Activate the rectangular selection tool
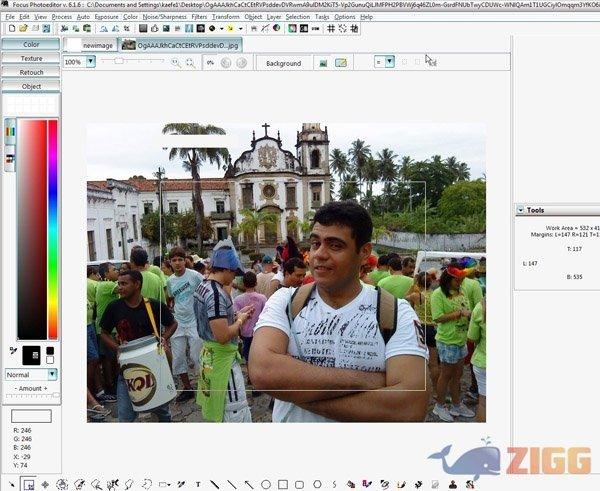The image size is (600, 491). point(28,484)
